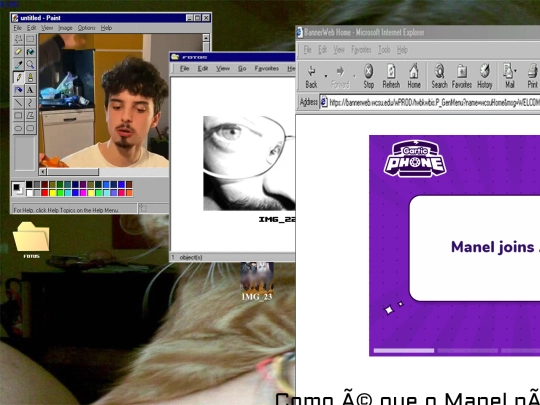Pick the orange swatch in Paint's palette
This screenshot has height=405, width=540.
click(x=129, y=193)
